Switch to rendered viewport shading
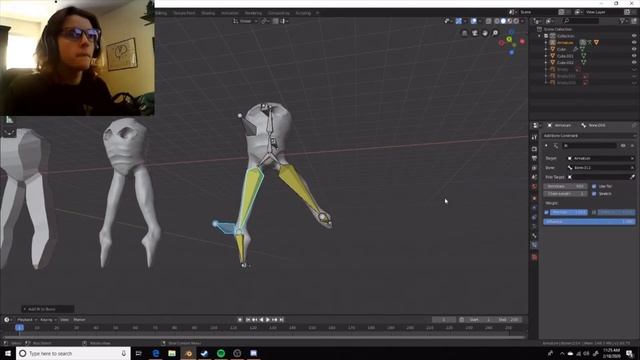The height and width of the screenshot is (360, 640). pyautogui.click(x=516, y=21)
